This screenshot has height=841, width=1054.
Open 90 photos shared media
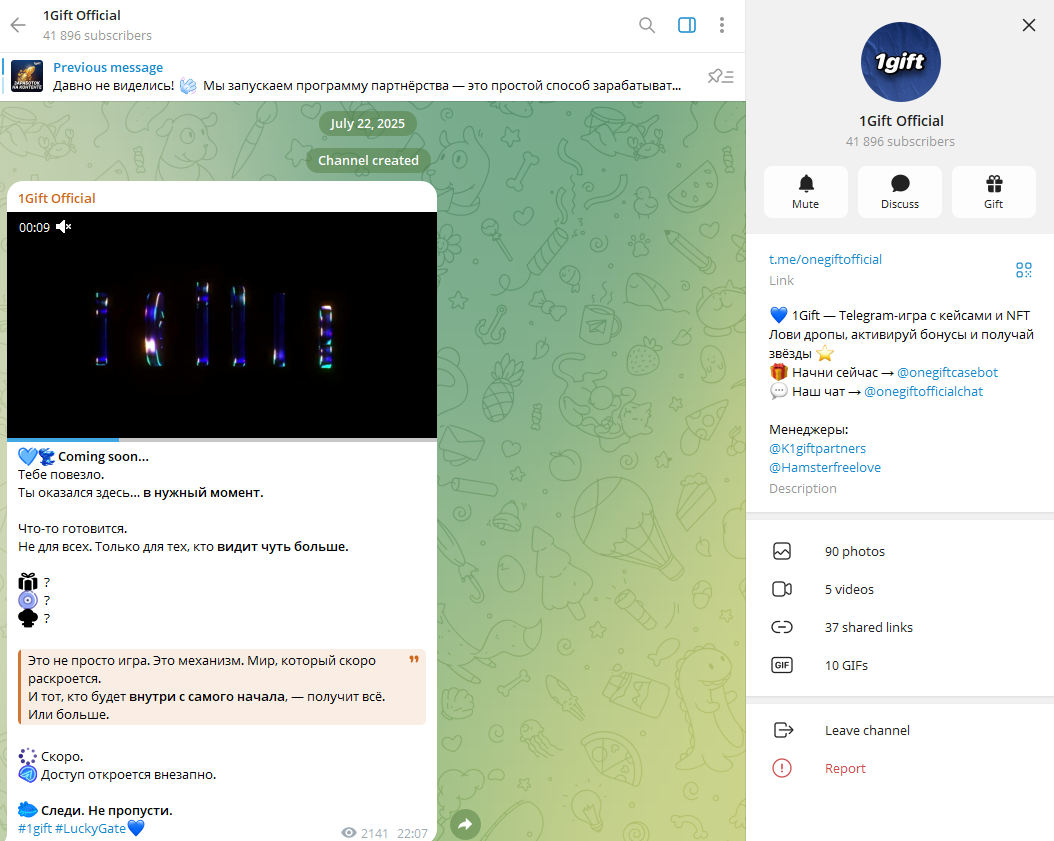click(x=854, y=551)
